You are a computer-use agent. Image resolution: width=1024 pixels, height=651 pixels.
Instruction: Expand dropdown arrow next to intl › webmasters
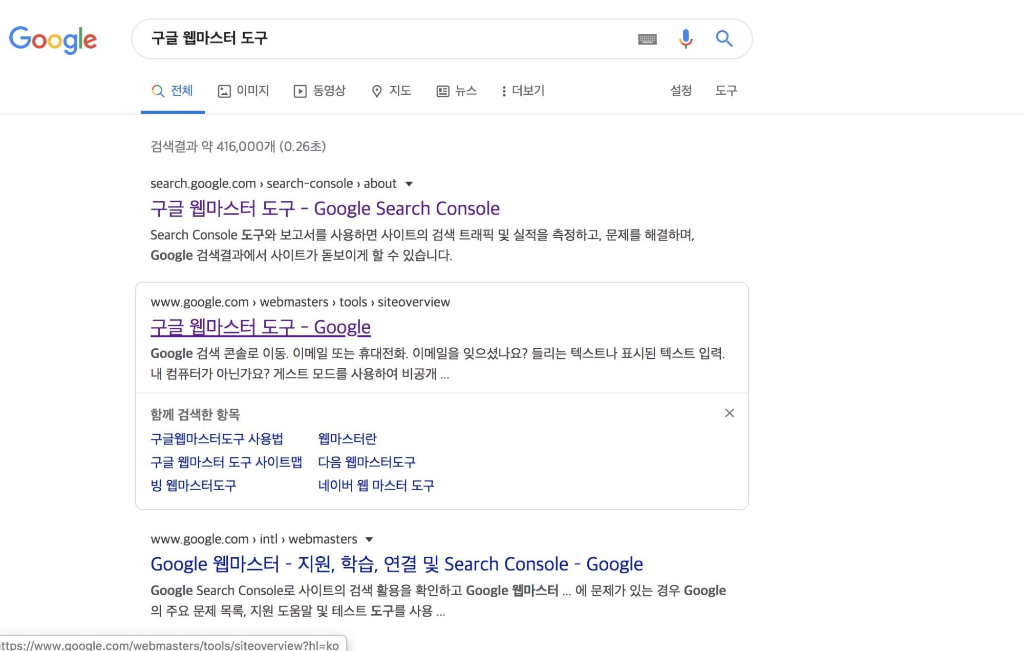pos(369,539)
